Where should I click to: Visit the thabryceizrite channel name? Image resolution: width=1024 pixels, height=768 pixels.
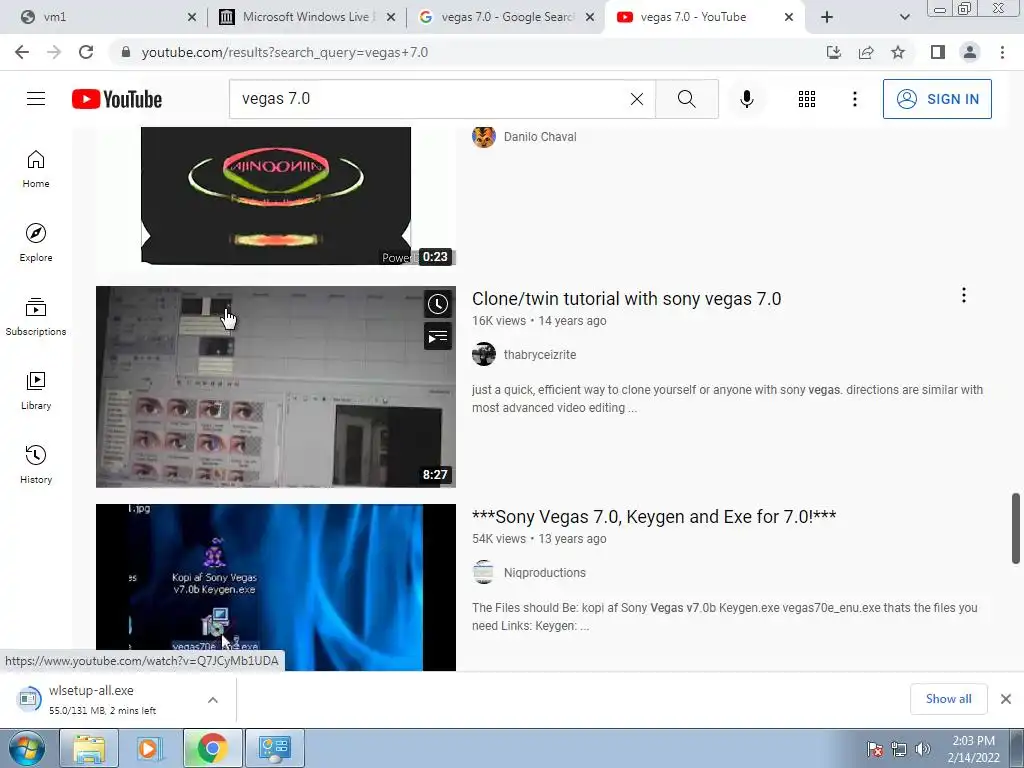(x=539, y=355)
